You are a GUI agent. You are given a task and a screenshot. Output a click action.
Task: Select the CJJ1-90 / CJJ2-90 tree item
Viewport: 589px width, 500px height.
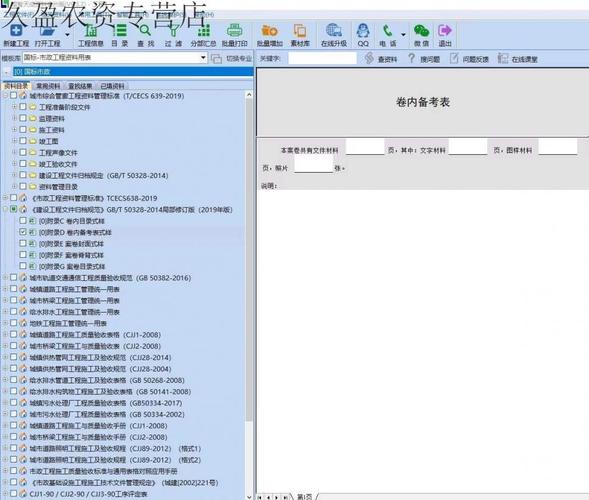[88, 494]
